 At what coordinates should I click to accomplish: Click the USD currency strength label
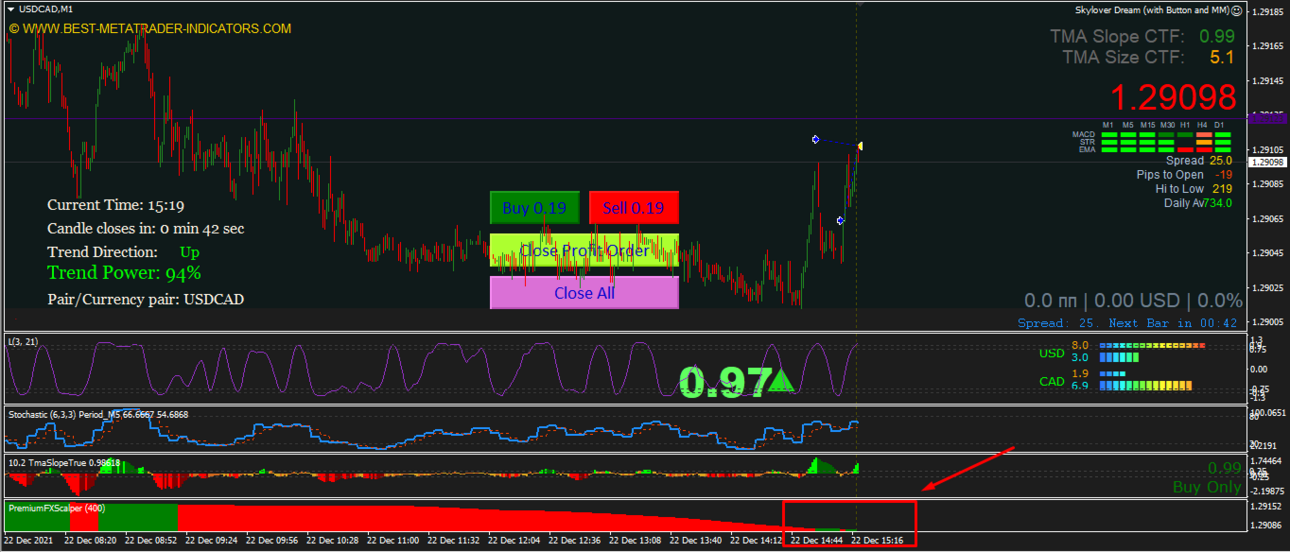tap(1052, 353)
